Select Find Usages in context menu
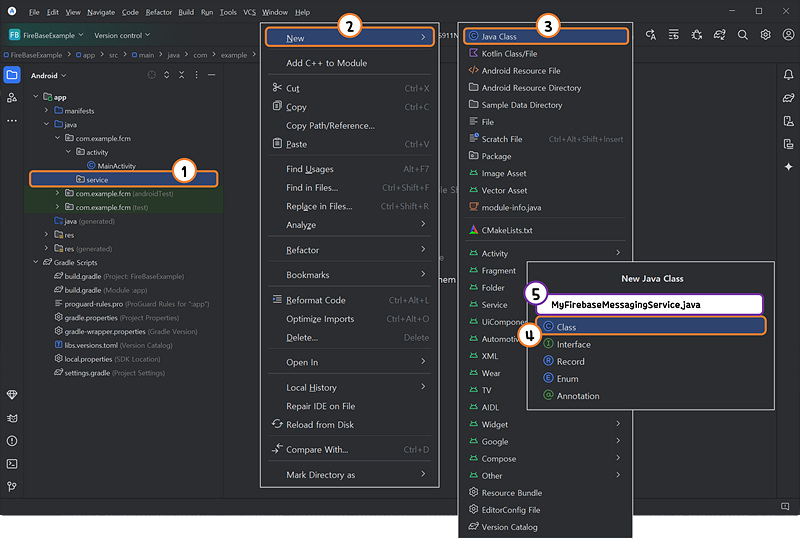 tap(349, 169)
